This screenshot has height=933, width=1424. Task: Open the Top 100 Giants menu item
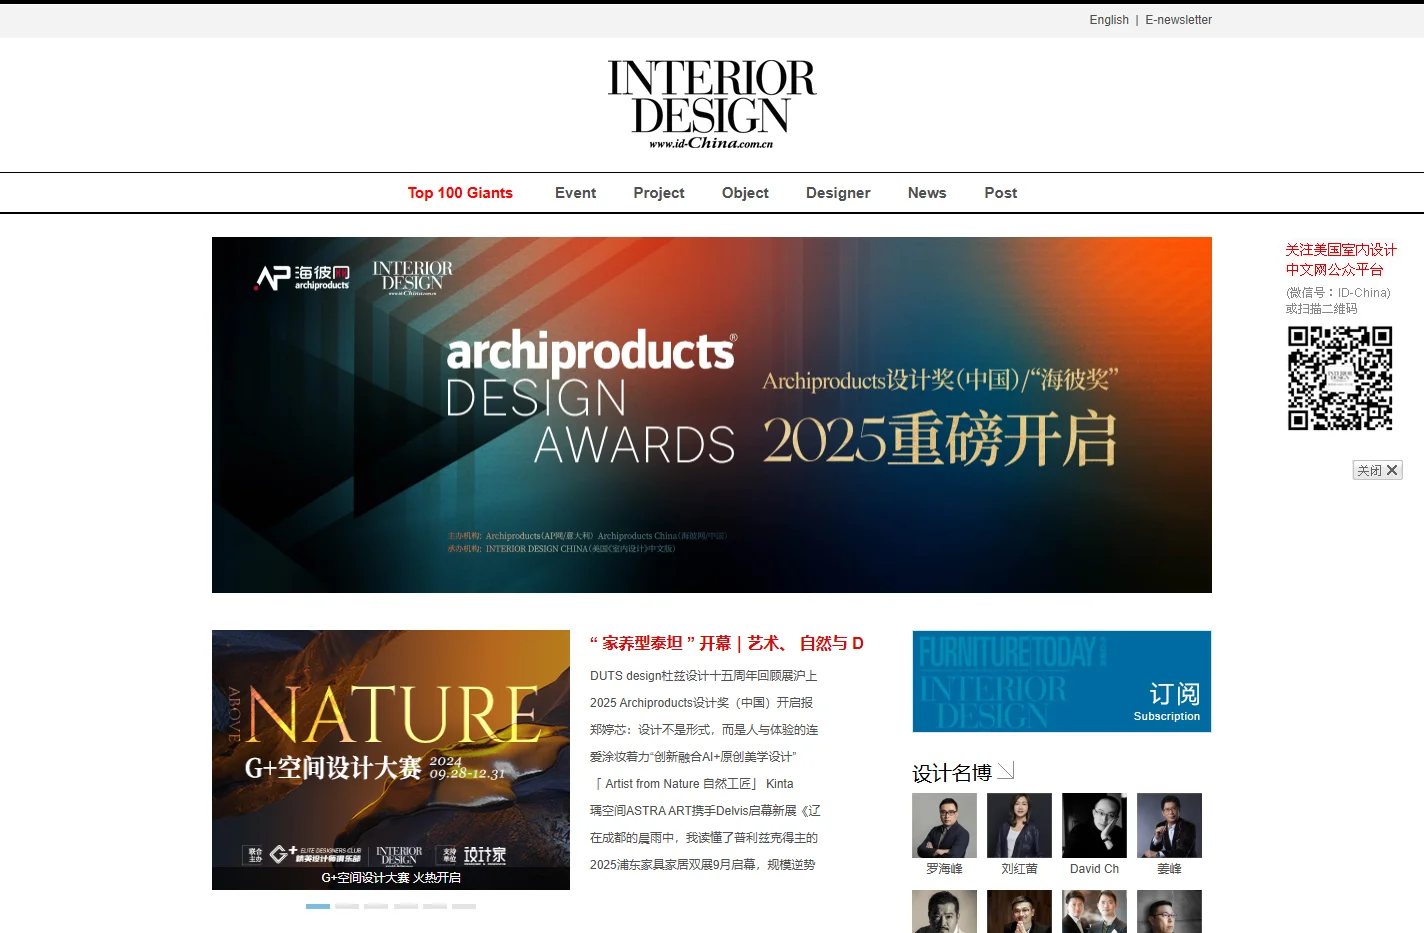coord(460,193)
